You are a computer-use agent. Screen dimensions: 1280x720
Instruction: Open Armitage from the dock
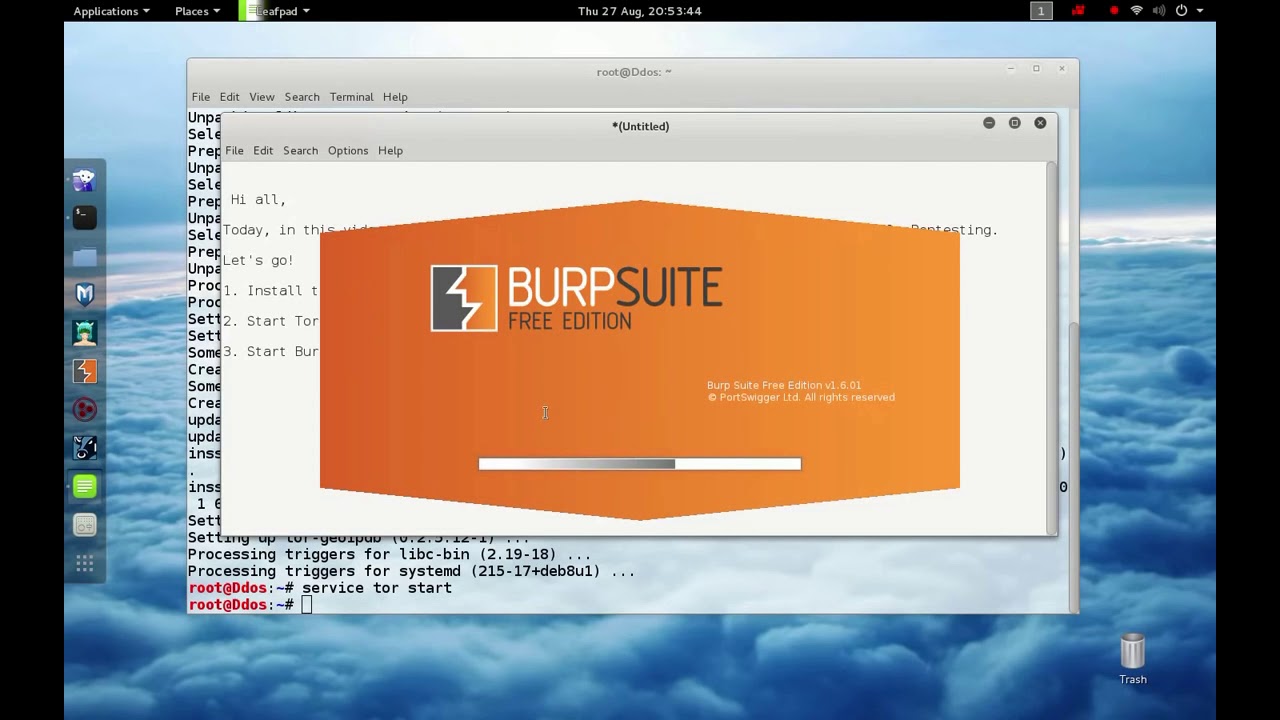pyautogui.click(x=85, y=333)
